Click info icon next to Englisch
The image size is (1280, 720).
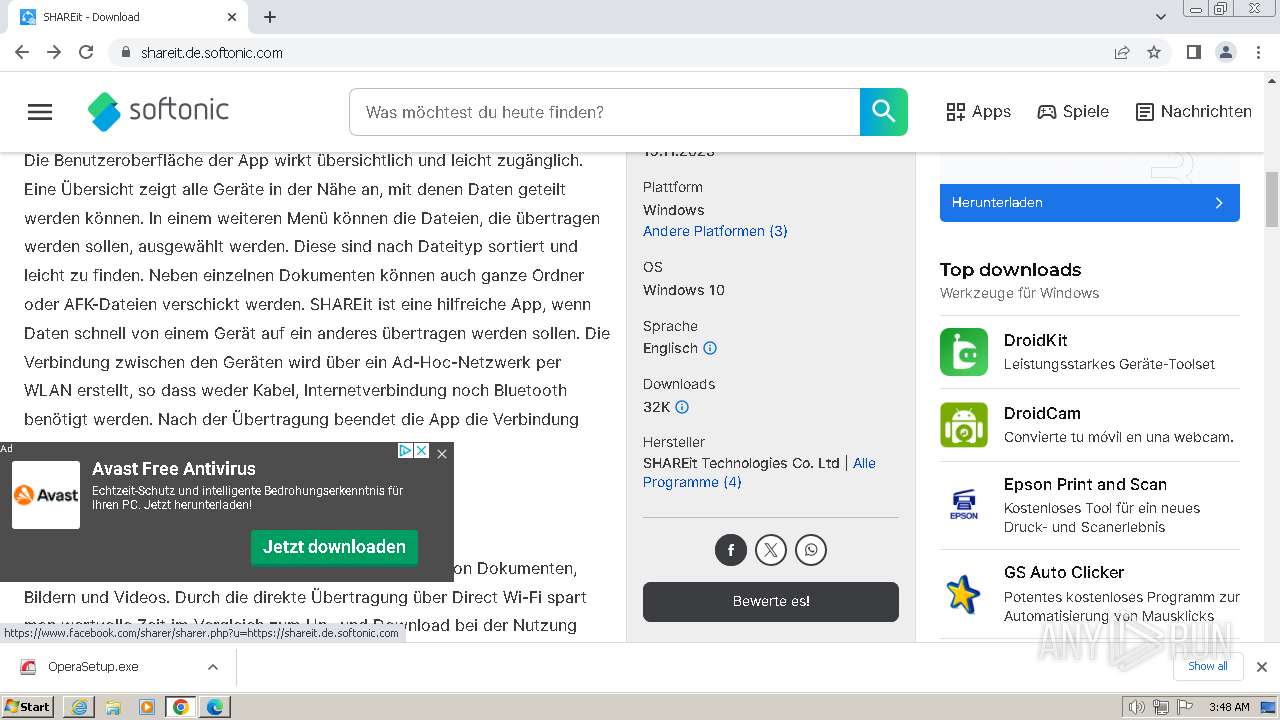click(710, 349)
